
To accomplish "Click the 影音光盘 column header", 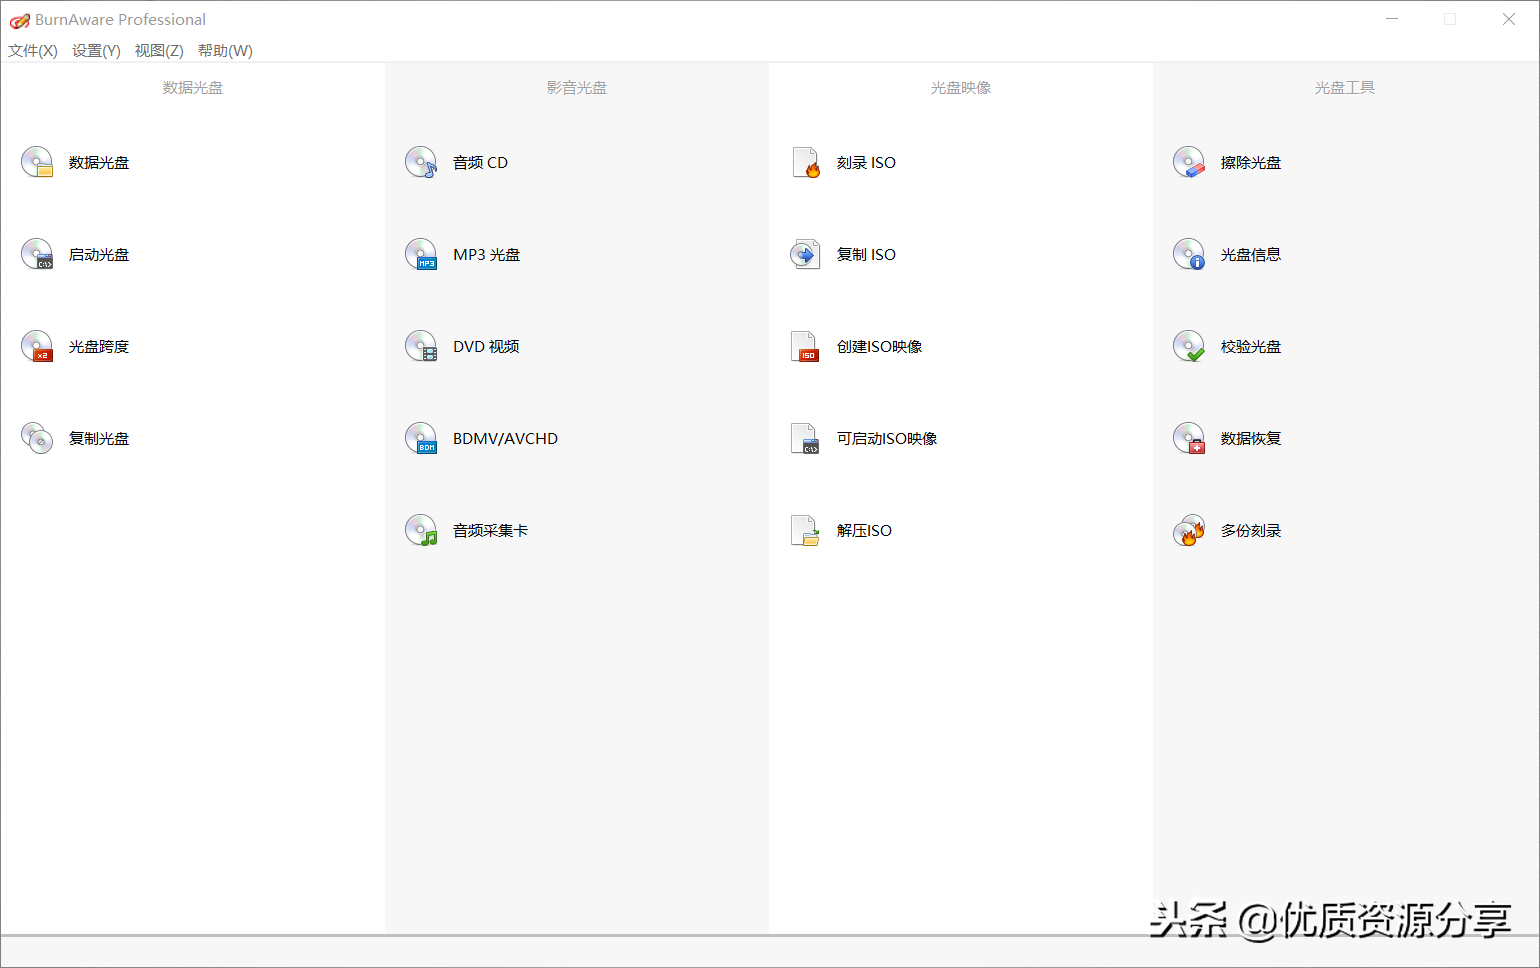I will [577, 88].
